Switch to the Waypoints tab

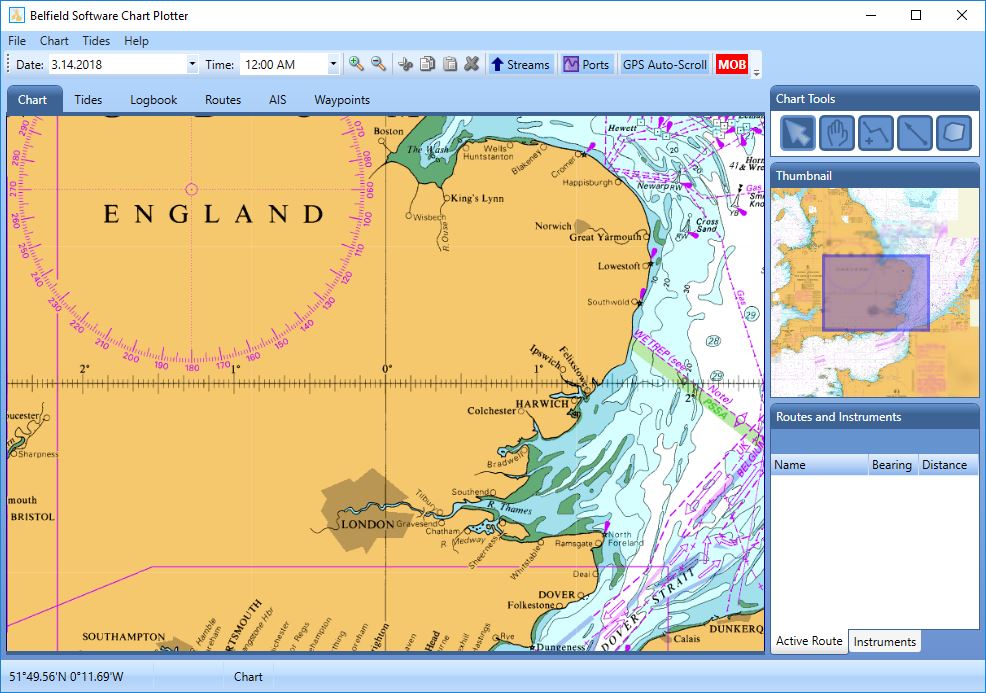(x=341, y=99)
